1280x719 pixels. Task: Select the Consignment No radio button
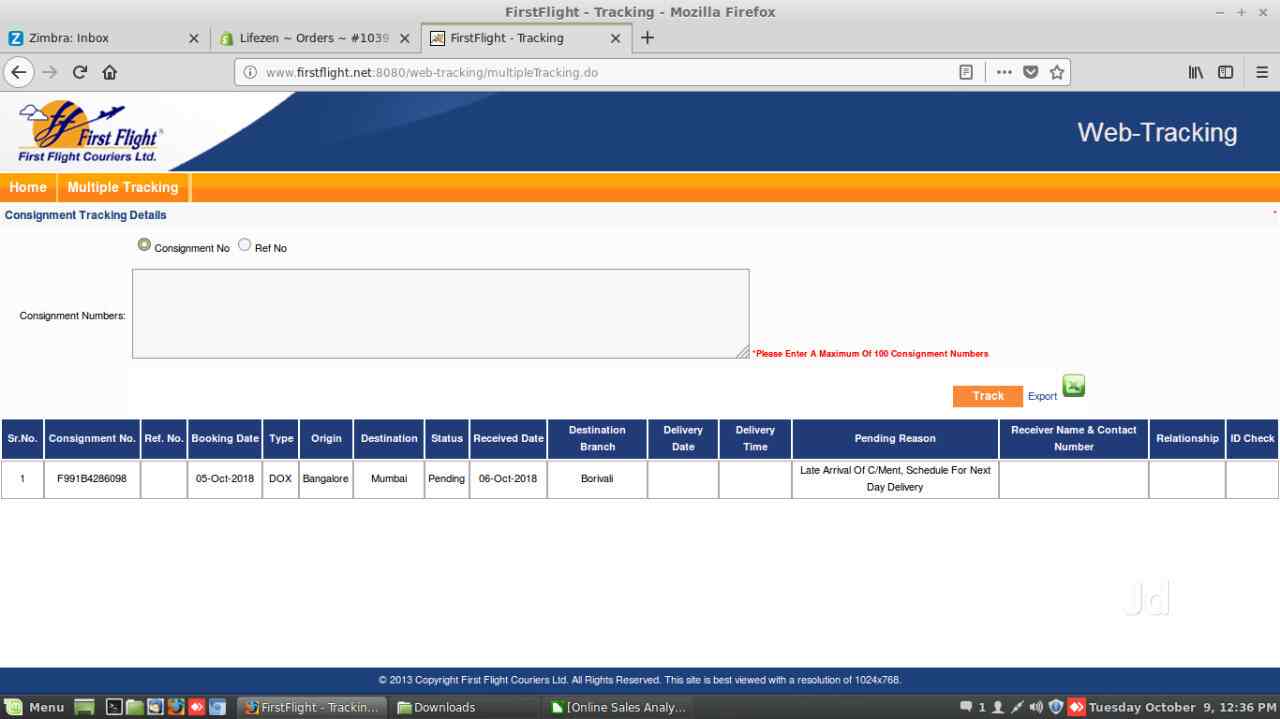[144, 244]
